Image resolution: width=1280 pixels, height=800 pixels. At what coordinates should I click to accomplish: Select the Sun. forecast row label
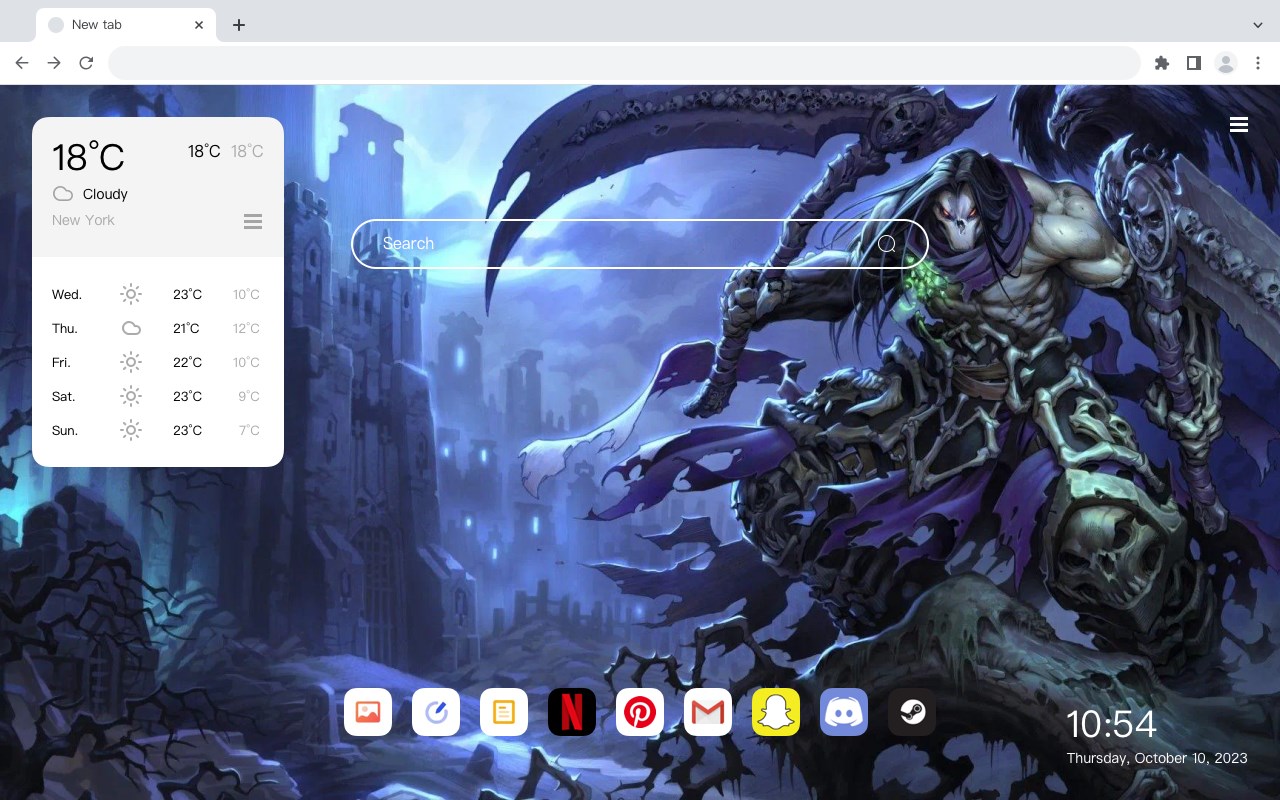tap(65, 430)
